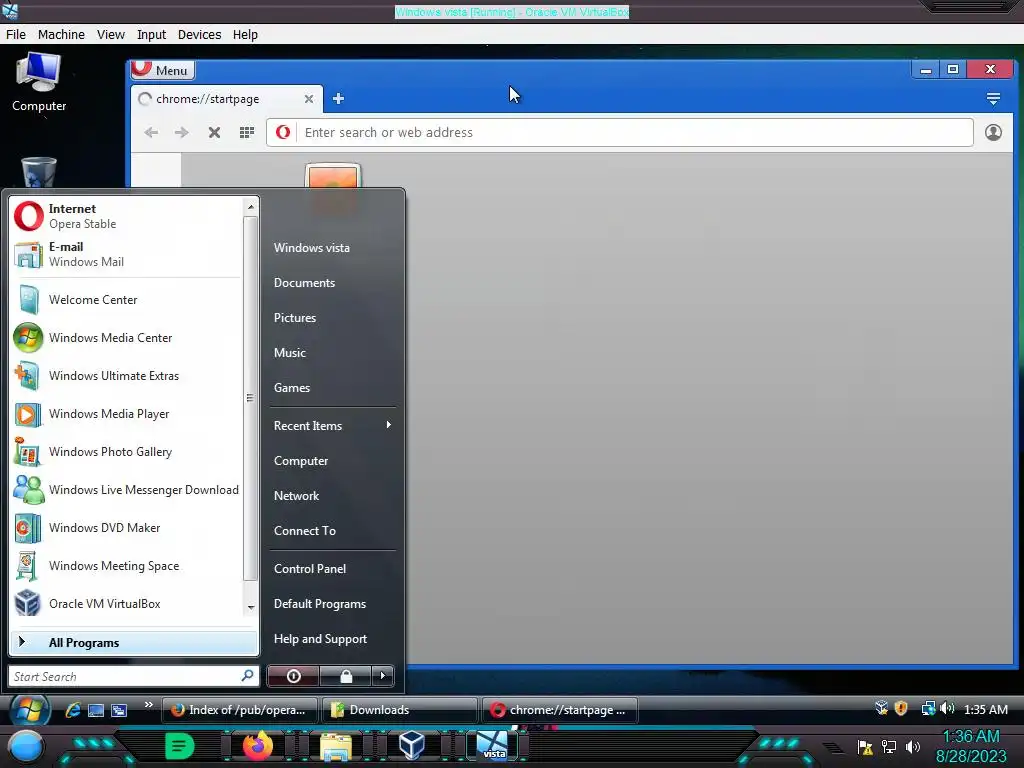Open Opera tab menu icon
Screen dimensions: 1024x768
pyautogui.click(x=993, y=99)
